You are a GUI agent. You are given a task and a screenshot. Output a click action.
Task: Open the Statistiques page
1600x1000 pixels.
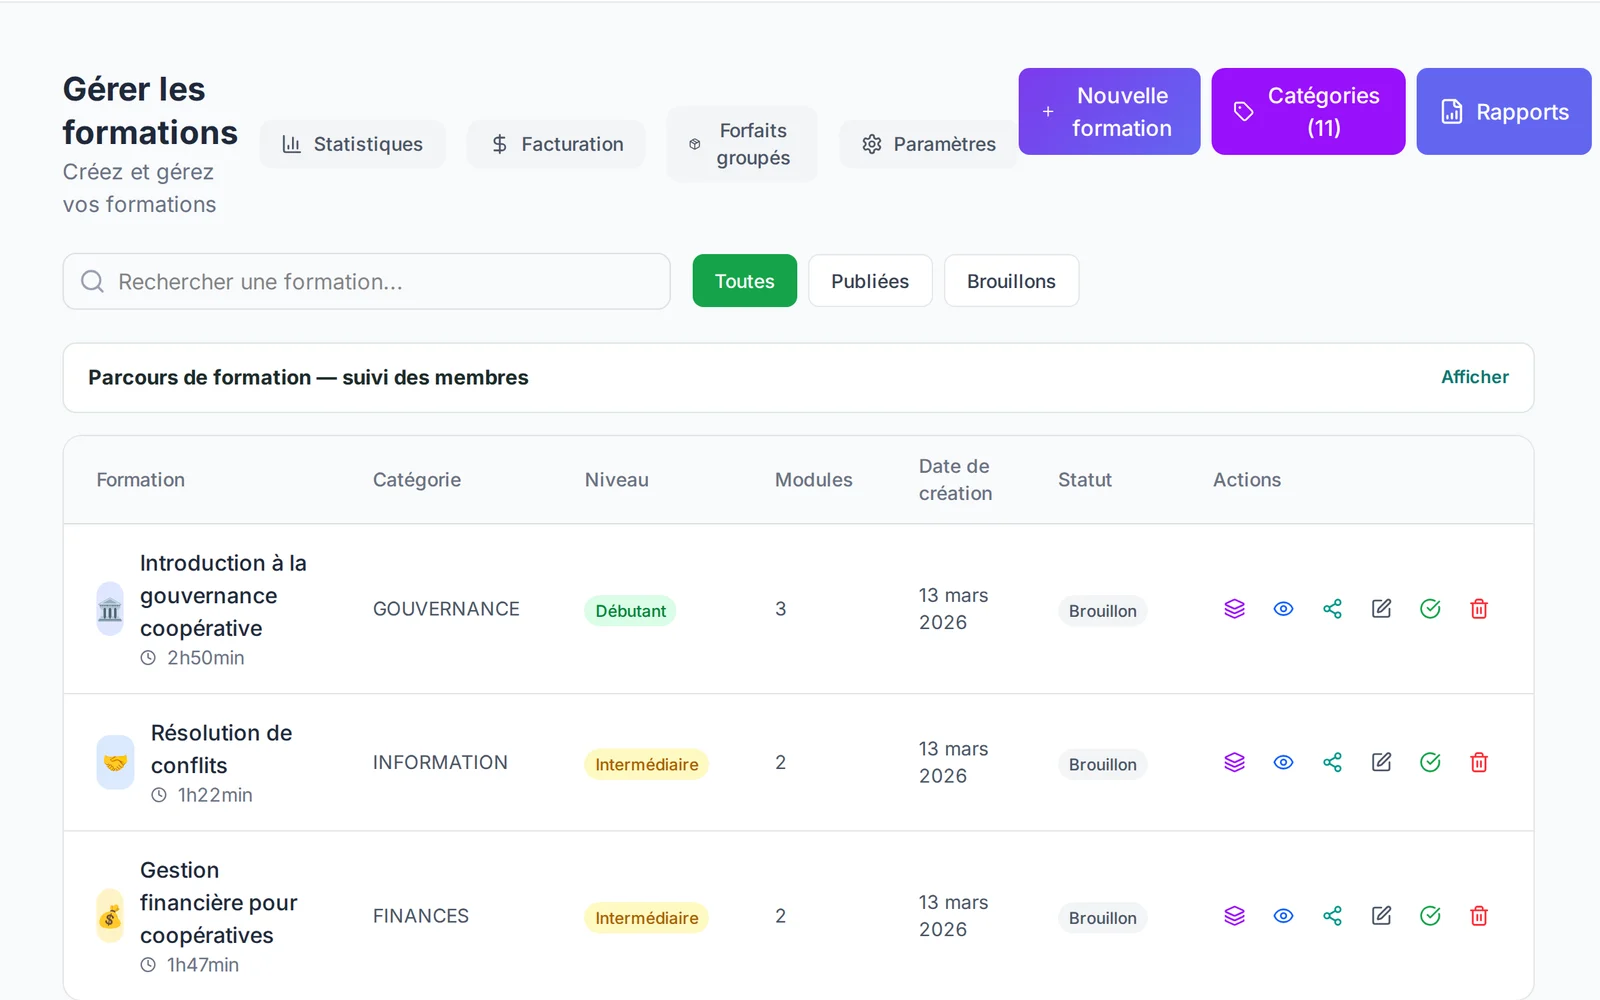[352, 144]
